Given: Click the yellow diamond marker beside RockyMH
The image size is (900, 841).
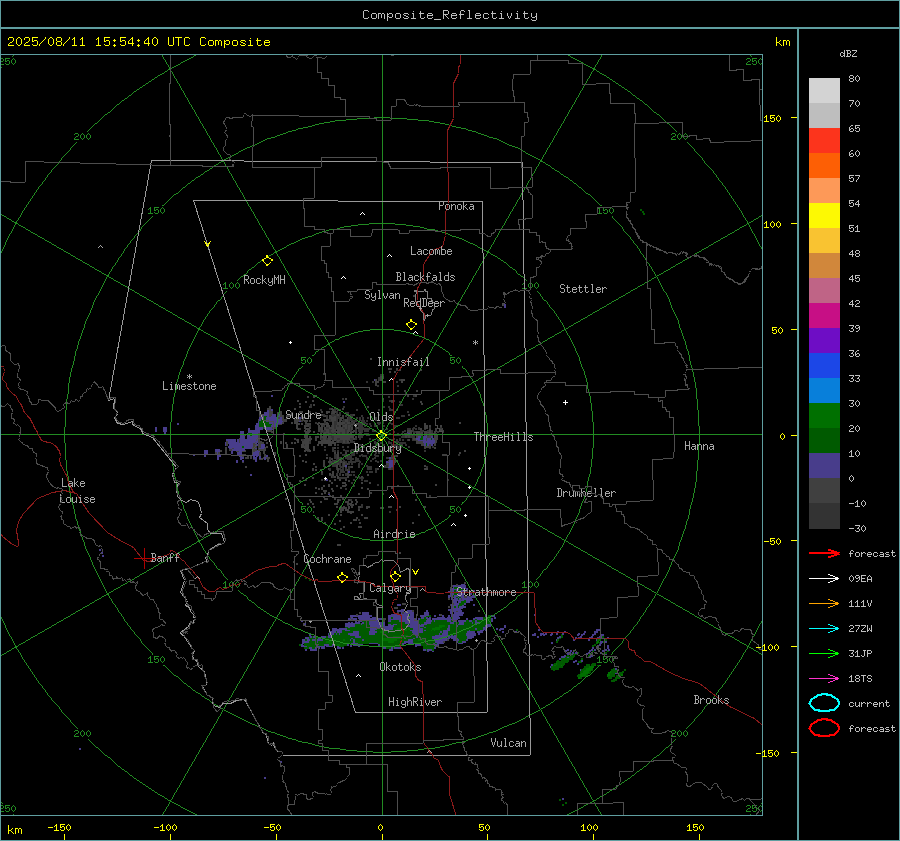Looking at the screenshot, I should pyautogui.click(x=267, y=261).
